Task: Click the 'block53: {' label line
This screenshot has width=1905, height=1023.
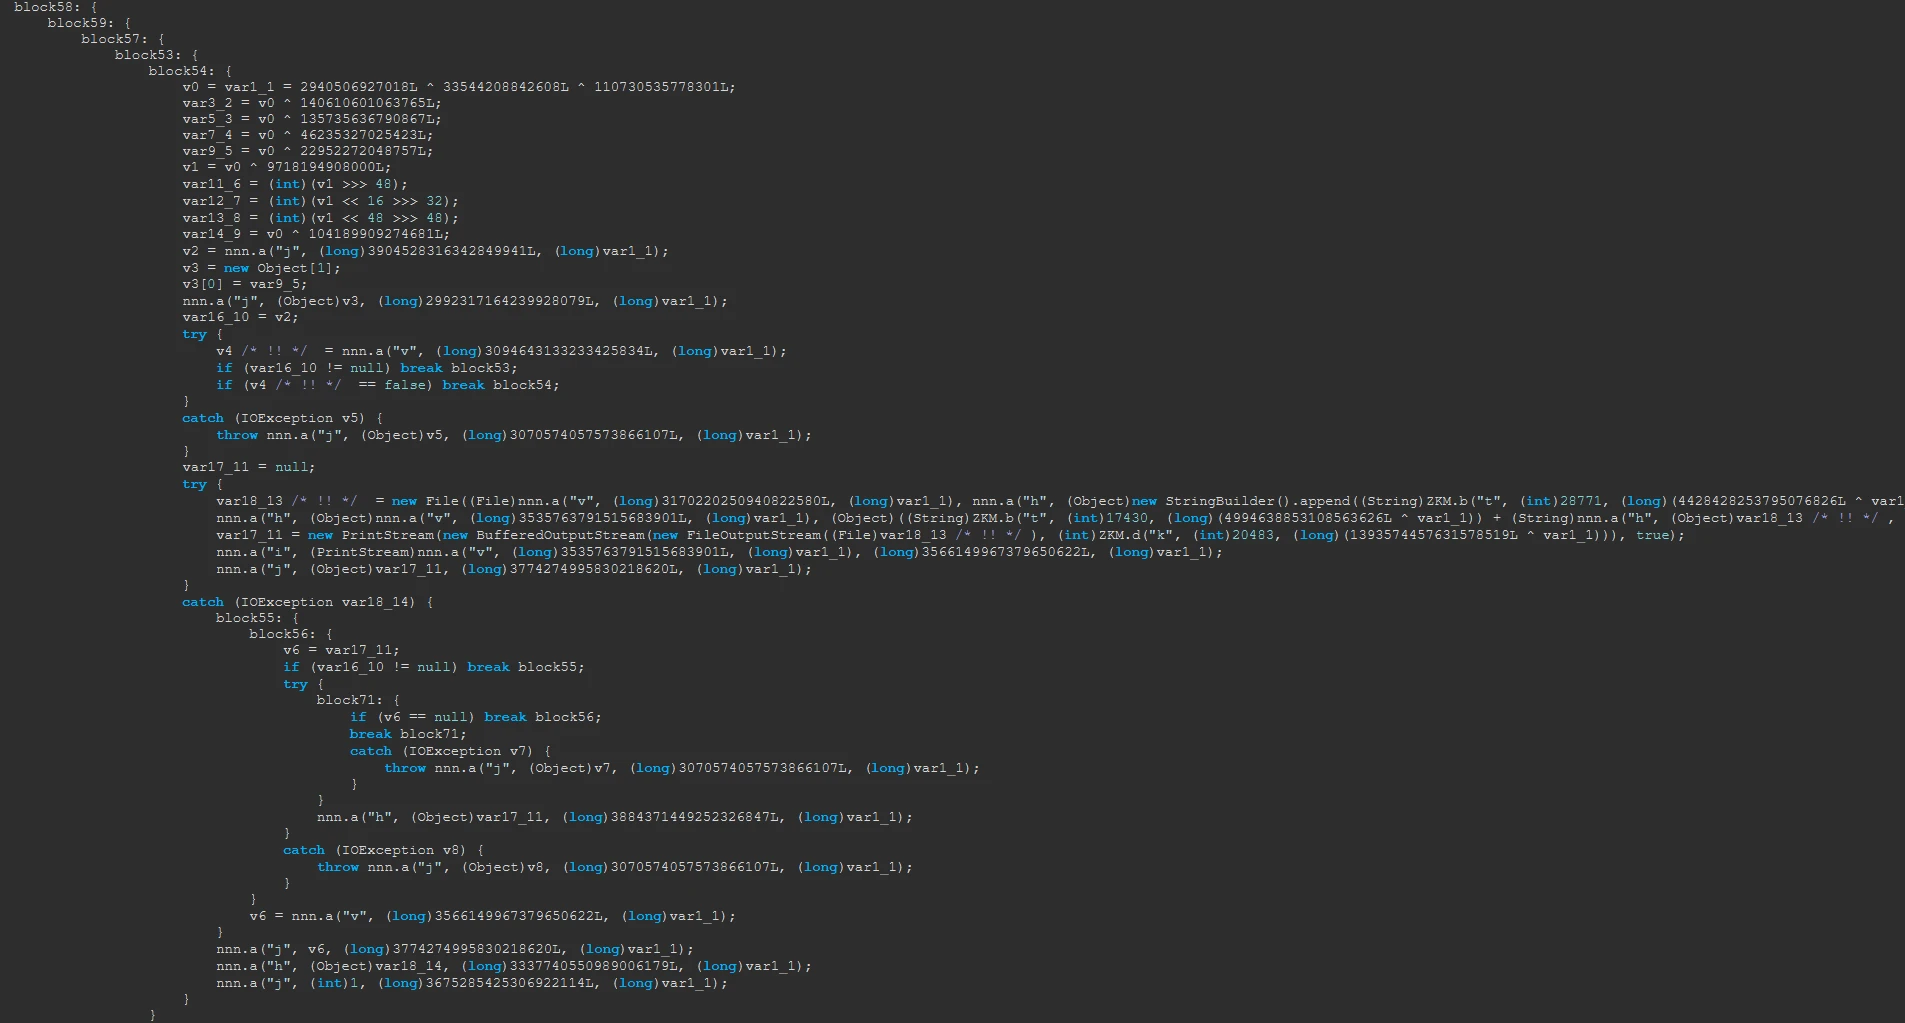Action: pyautogui.click(x=156, y=55)
